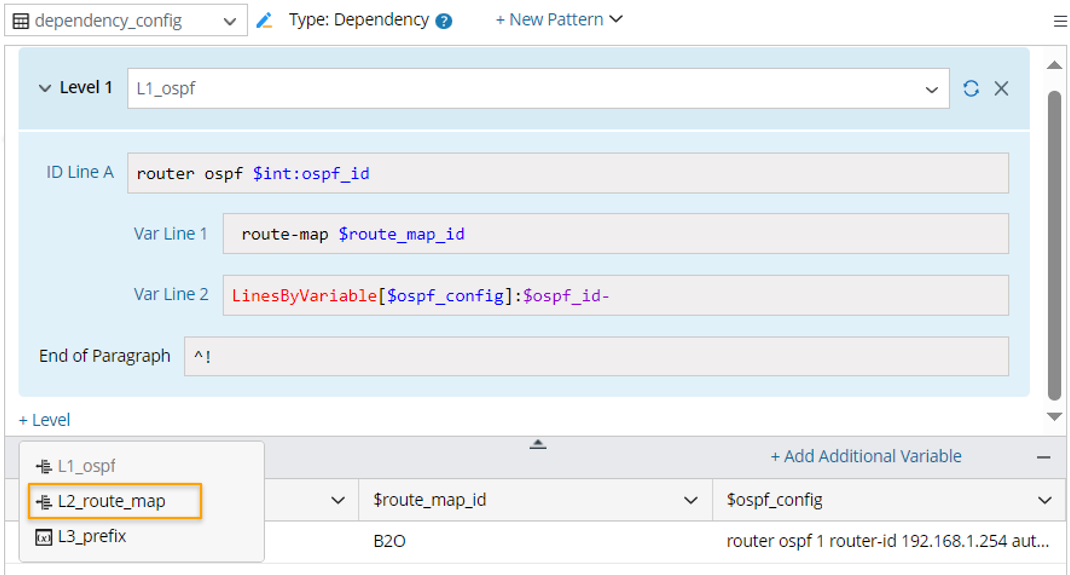1070x575 pixels.
Task: Click + Add Additional Variable link
Action: click(x=866, y=456)
